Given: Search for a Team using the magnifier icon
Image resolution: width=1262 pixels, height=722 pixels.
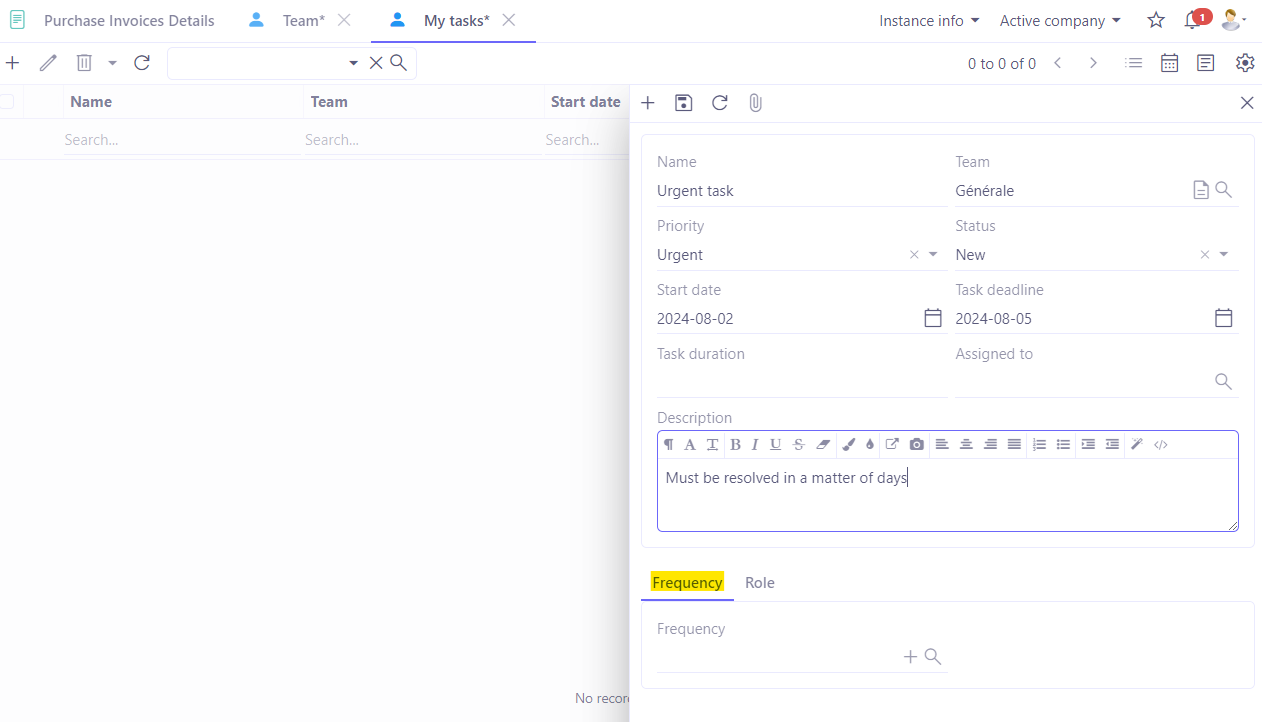Looking at the screenshot, I should tap(1222, 189).
